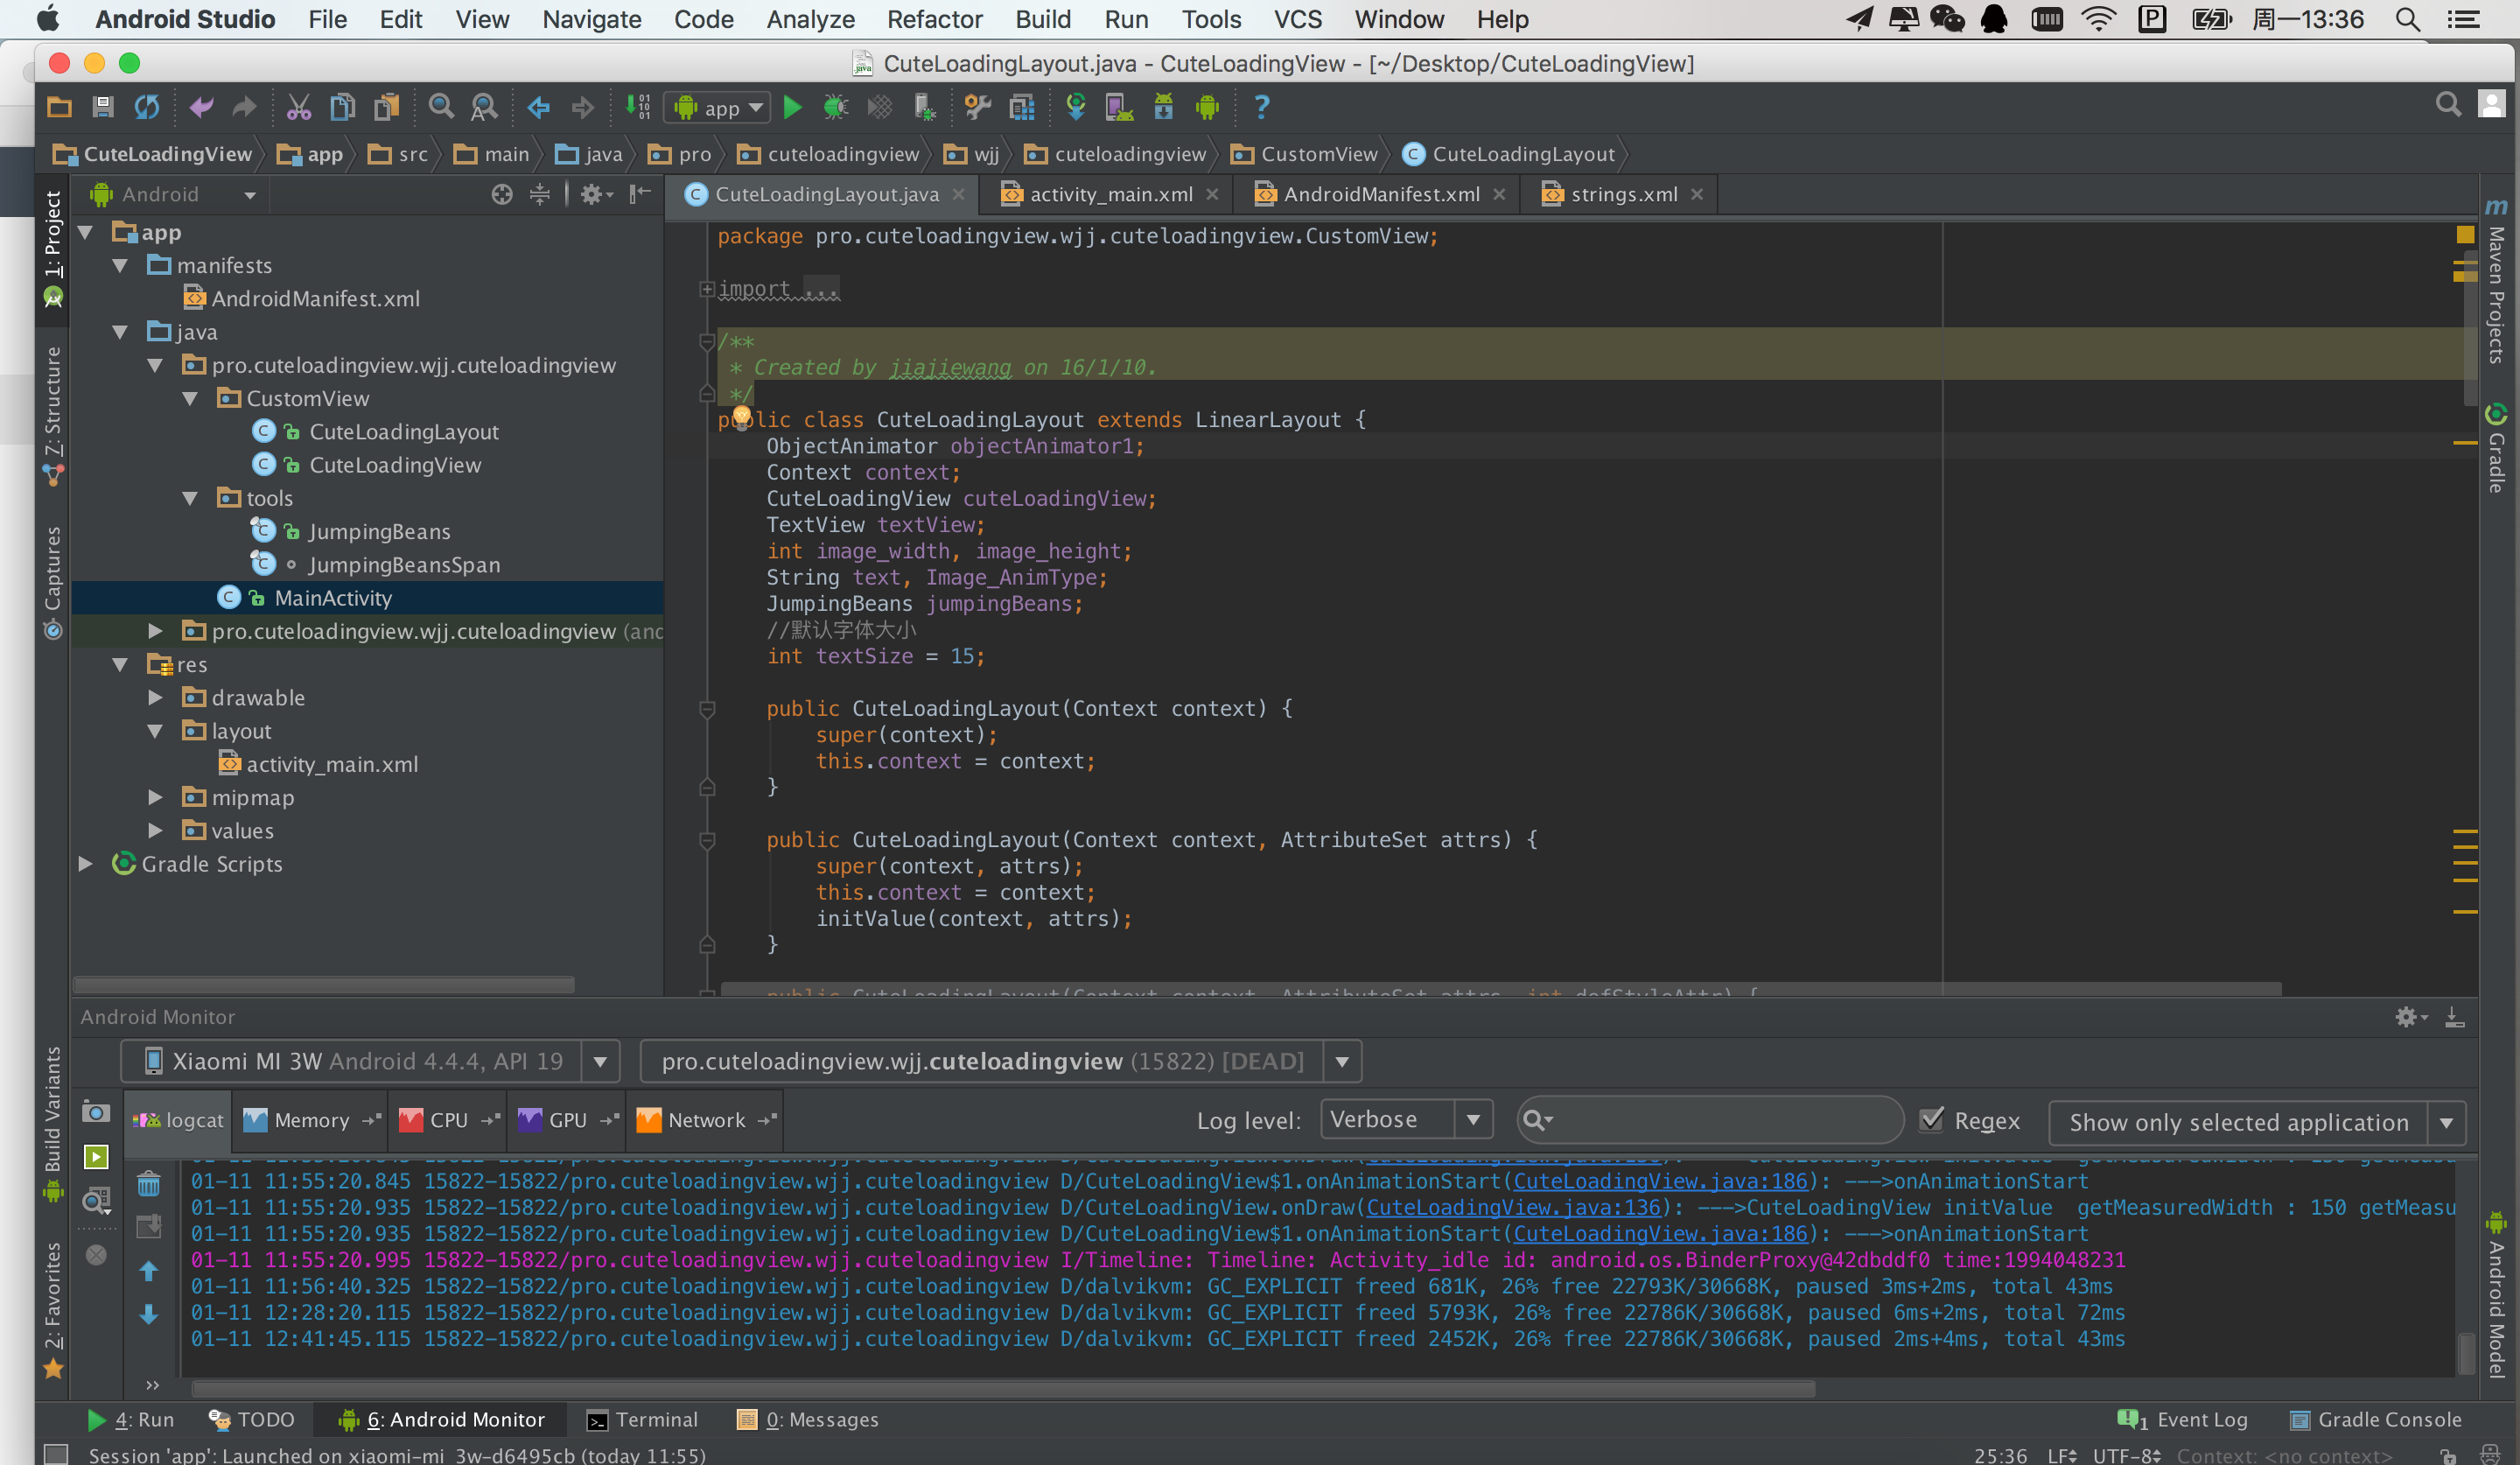Screen dimensions: 2520x1465
Task: Click the Save All floppy disk icon
Action: (102, 107)
